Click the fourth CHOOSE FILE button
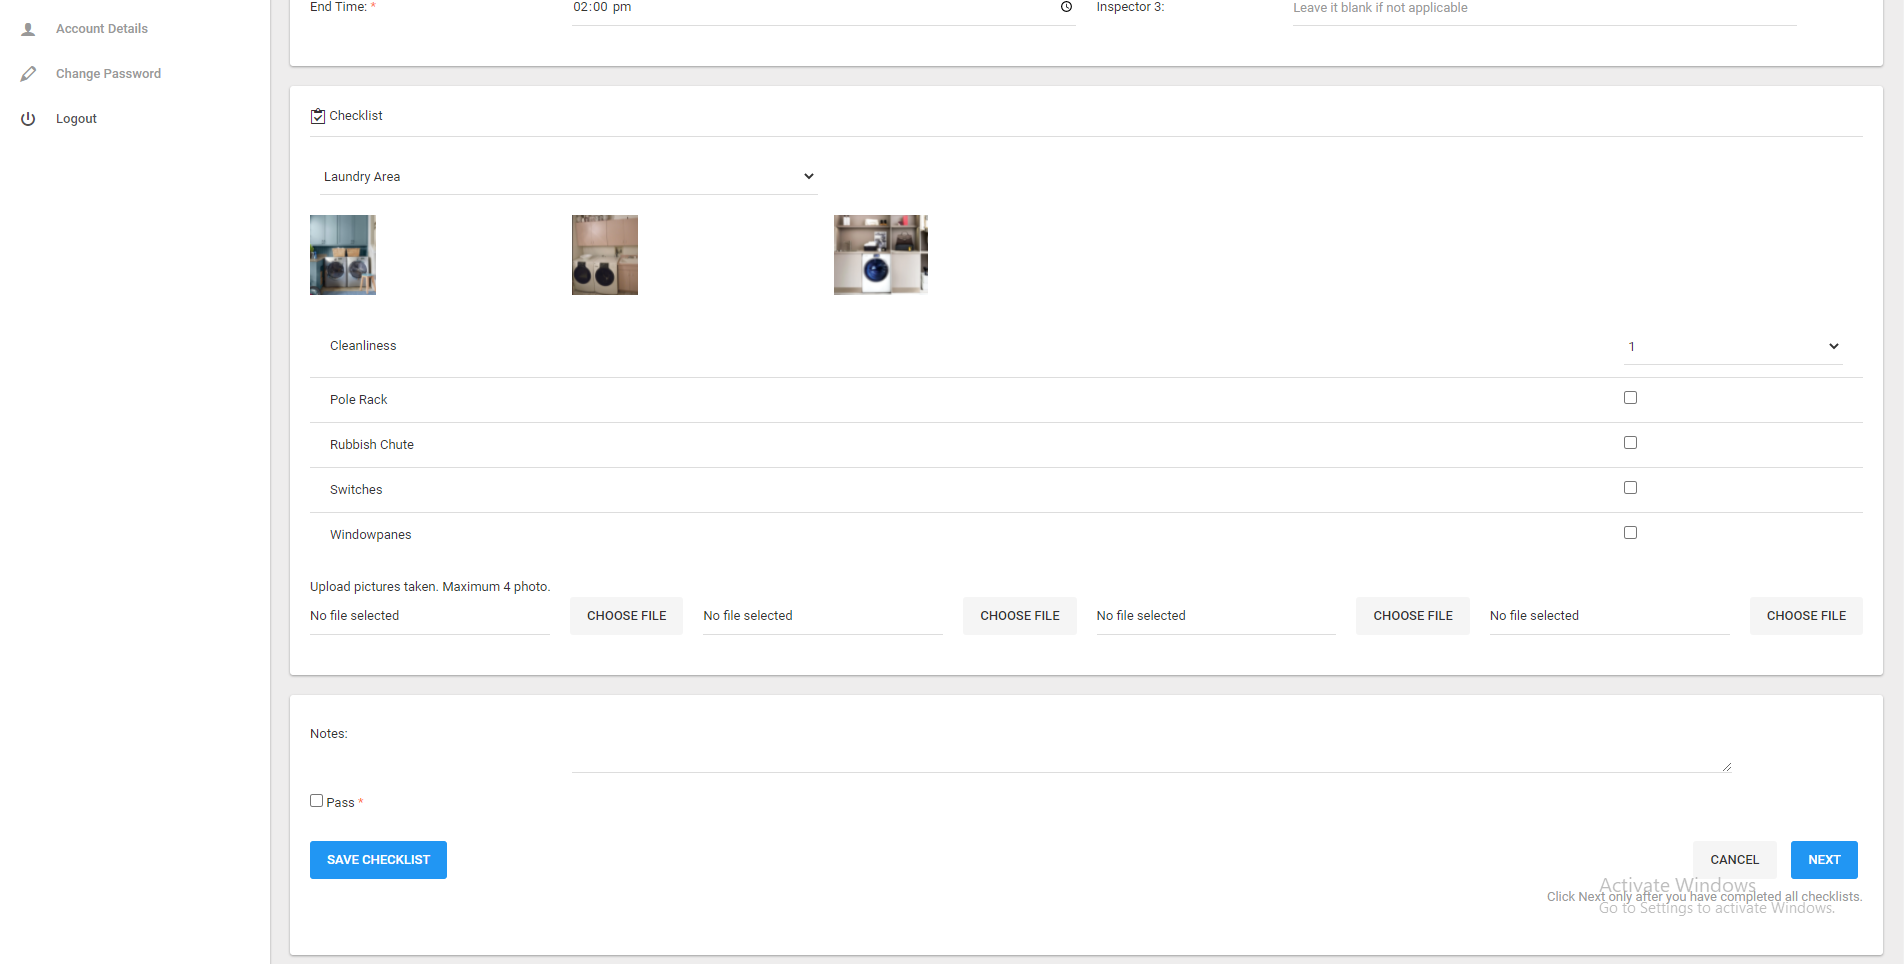 pos(1806,616)
